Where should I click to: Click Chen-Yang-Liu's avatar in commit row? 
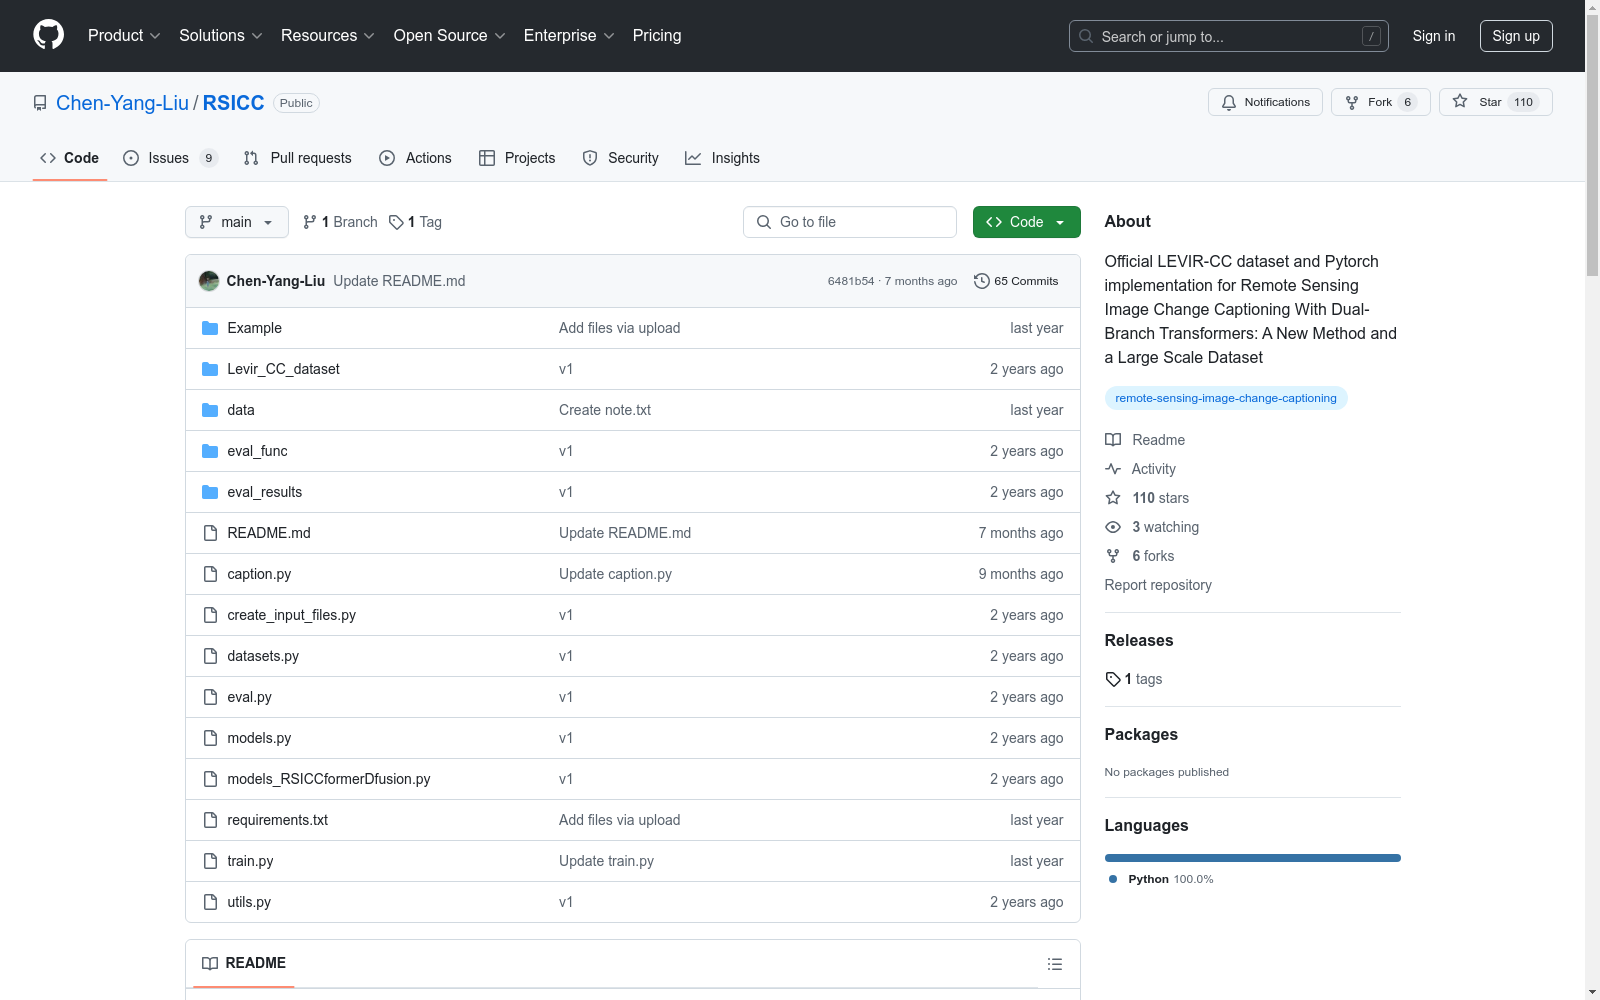(209, 281)
